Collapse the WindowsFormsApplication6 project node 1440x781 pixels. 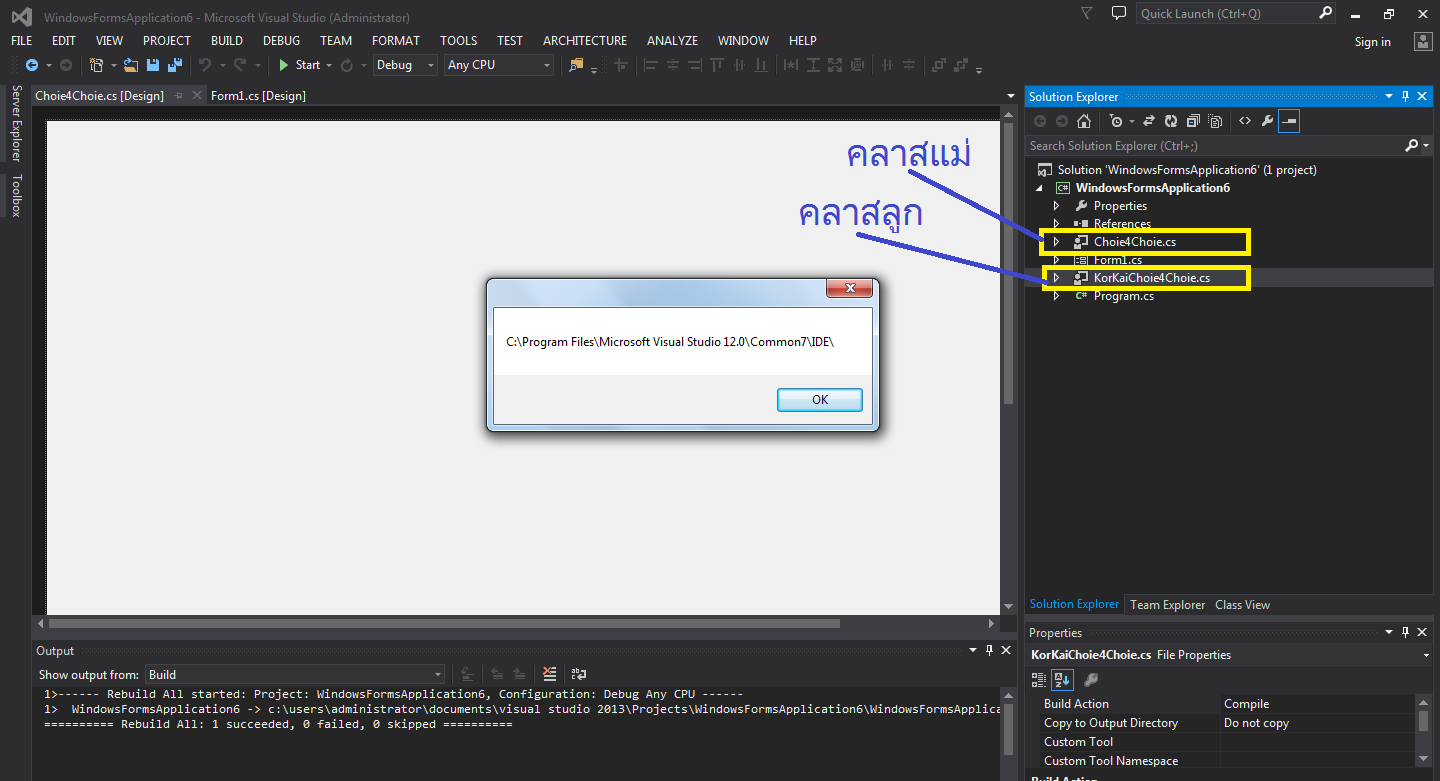coord(1038,188)
